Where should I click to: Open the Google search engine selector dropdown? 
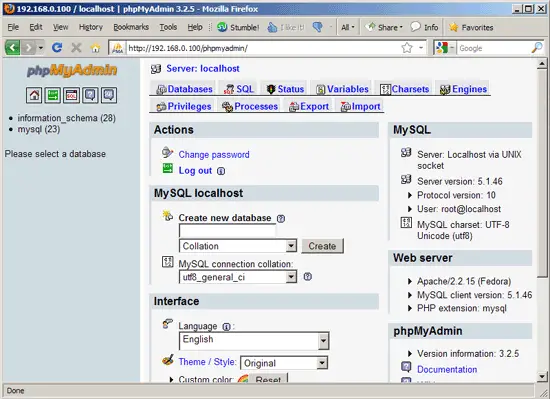tap(445, 48)
